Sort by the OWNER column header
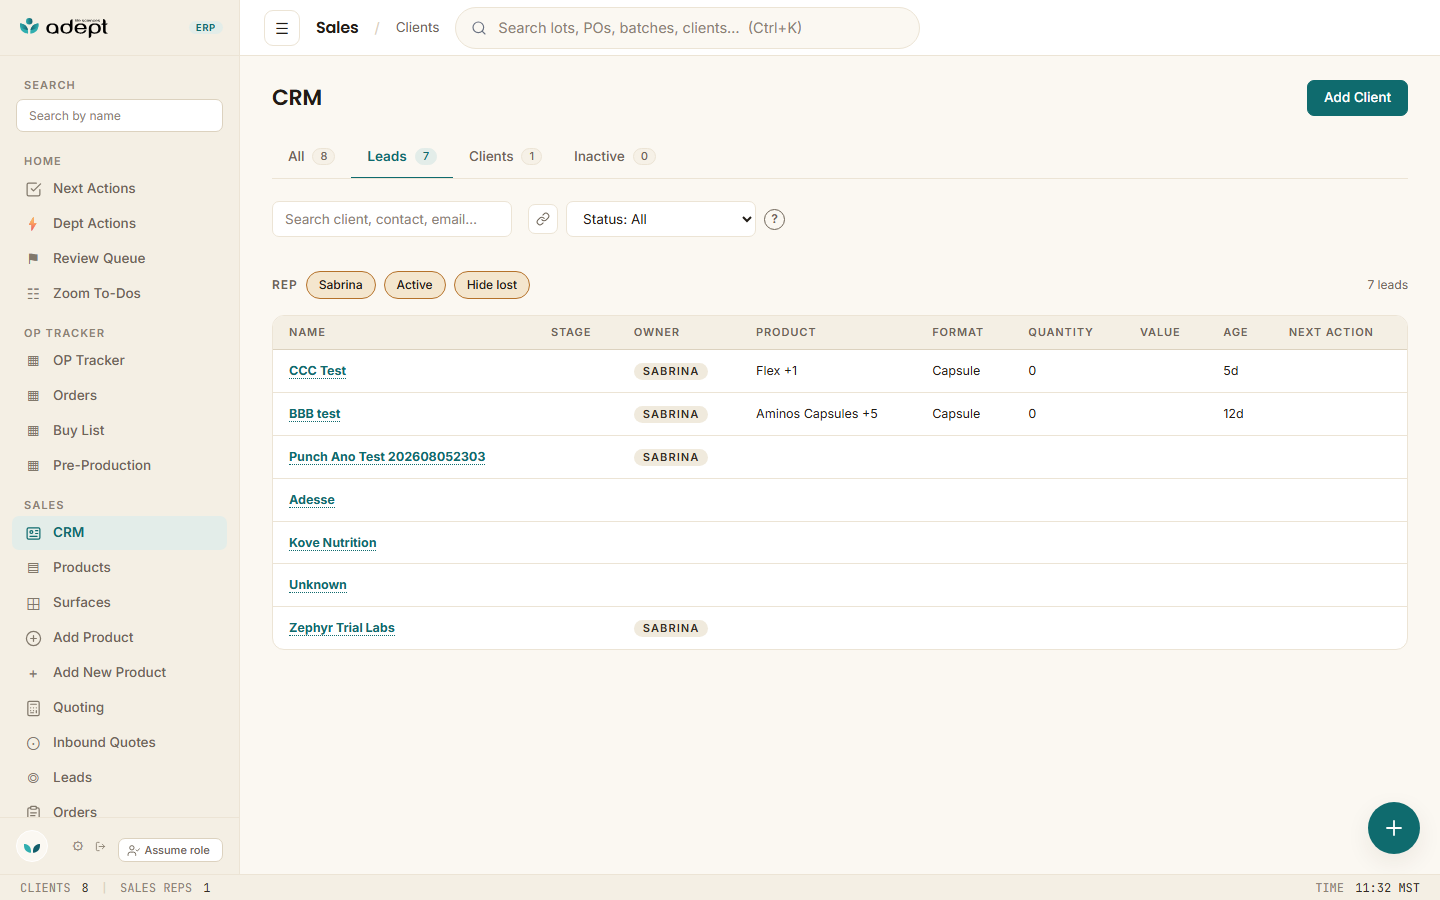This screenshot has height=900, width=1440. point(657,332)
